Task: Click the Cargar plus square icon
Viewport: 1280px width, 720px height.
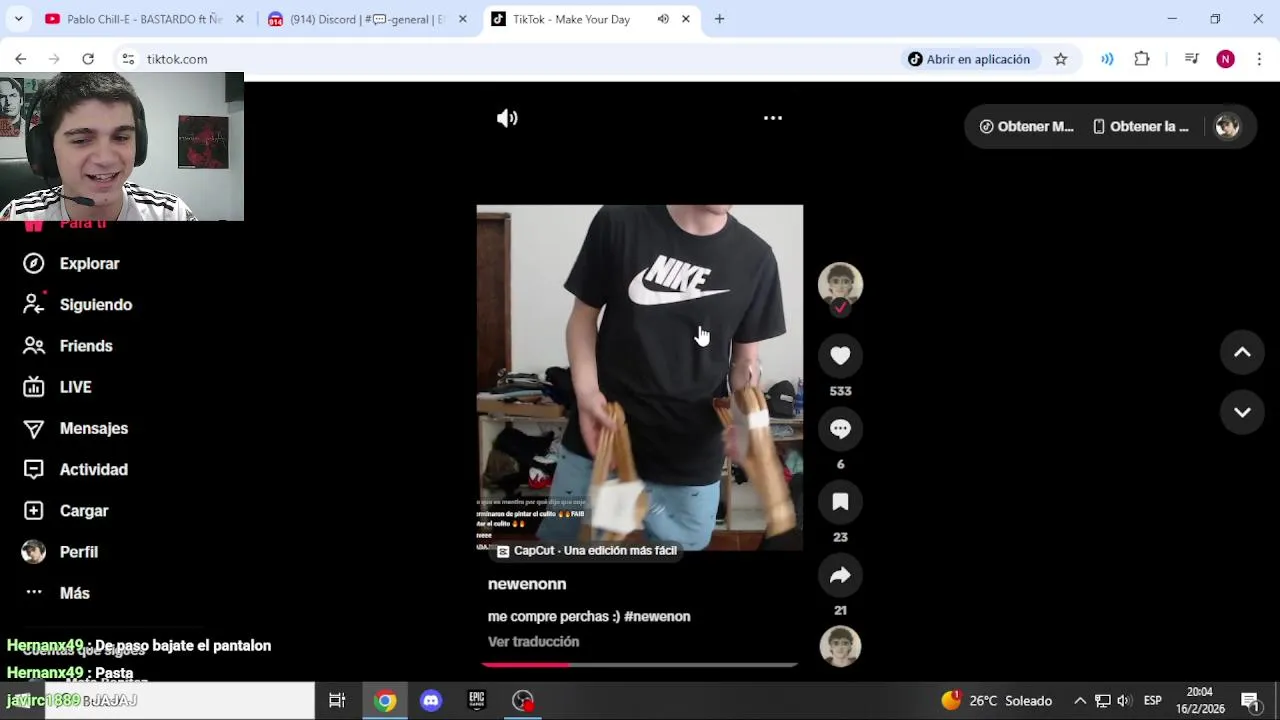Action: (34, 510)
